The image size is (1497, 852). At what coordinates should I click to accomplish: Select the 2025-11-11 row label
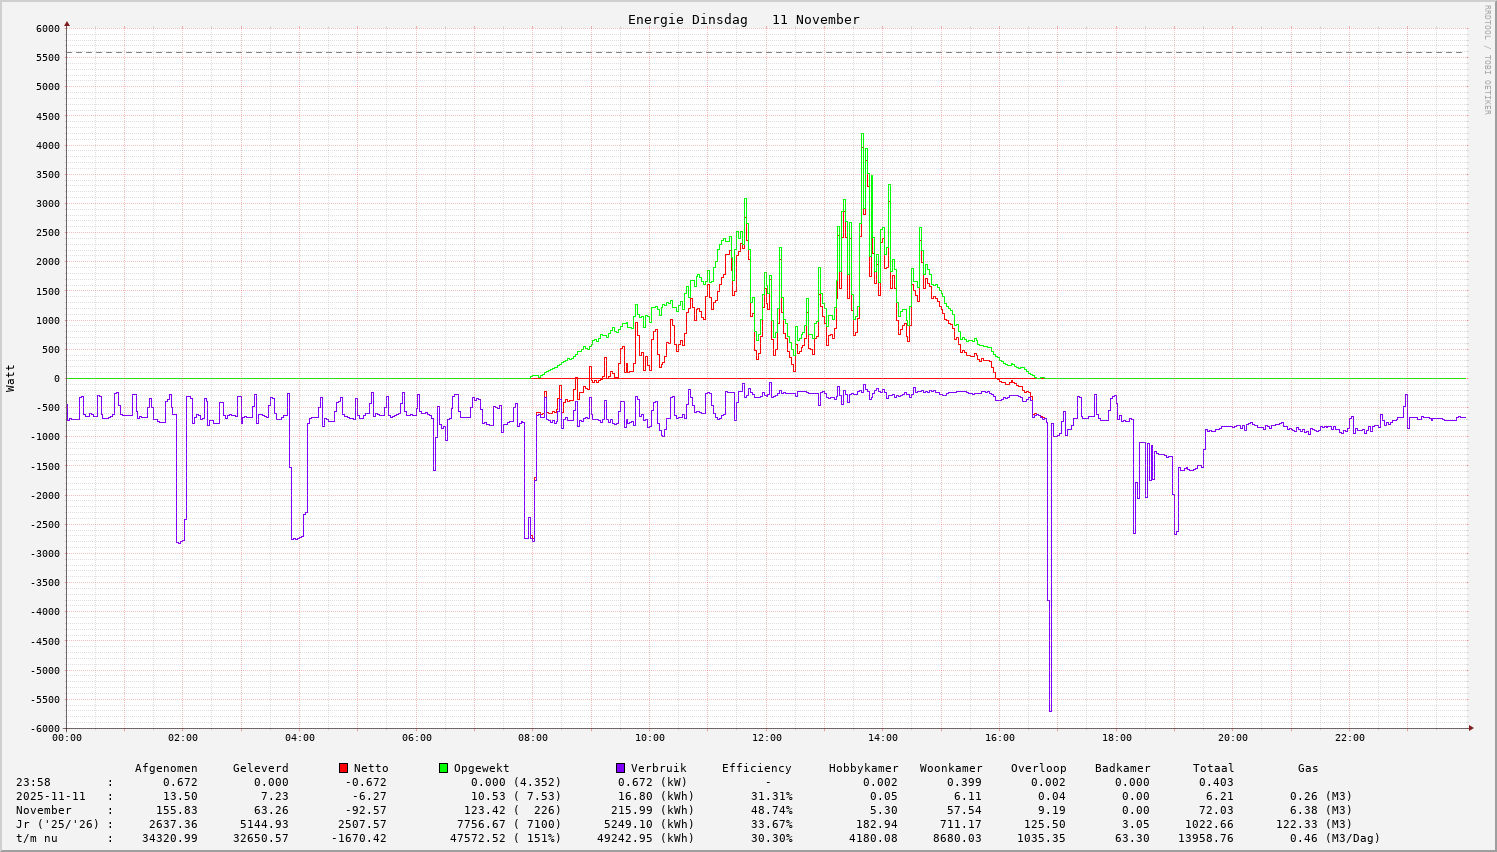point(50,797)
